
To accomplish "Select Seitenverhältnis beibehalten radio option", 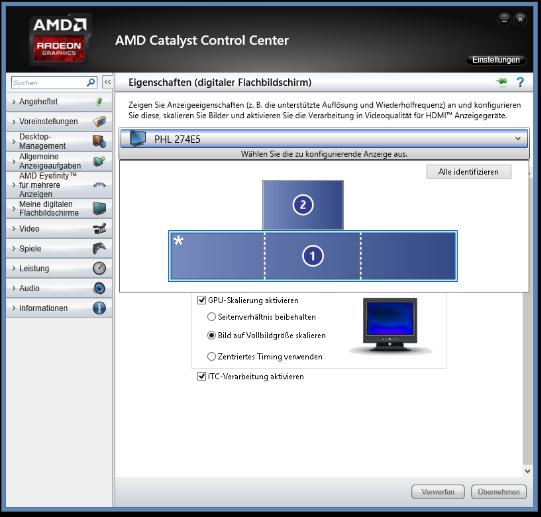I will point(211,317).
